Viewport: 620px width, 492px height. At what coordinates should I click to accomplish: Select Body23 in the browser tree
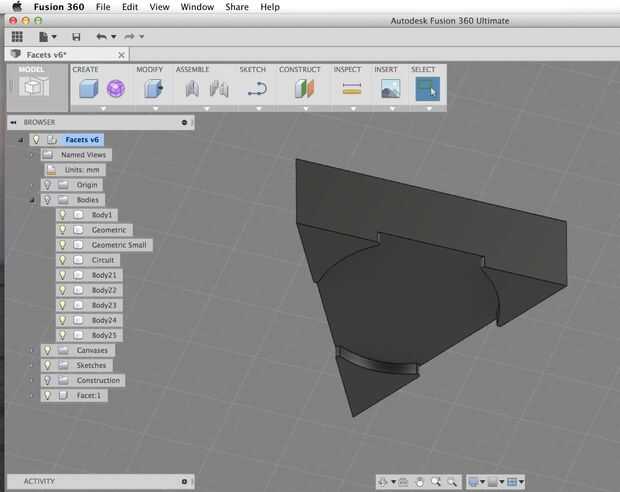pyautogui.click(x=104, y=305)
